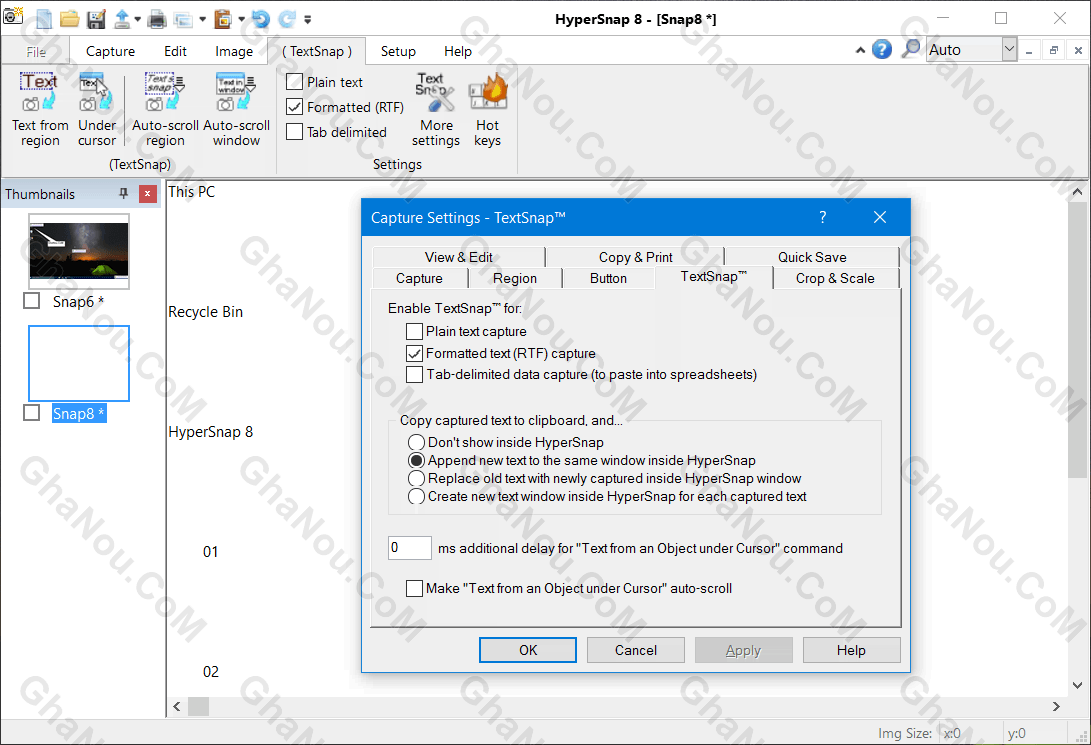Enable Tab-delimited data capture option
1091x745 pixels.
pos(414,374)
